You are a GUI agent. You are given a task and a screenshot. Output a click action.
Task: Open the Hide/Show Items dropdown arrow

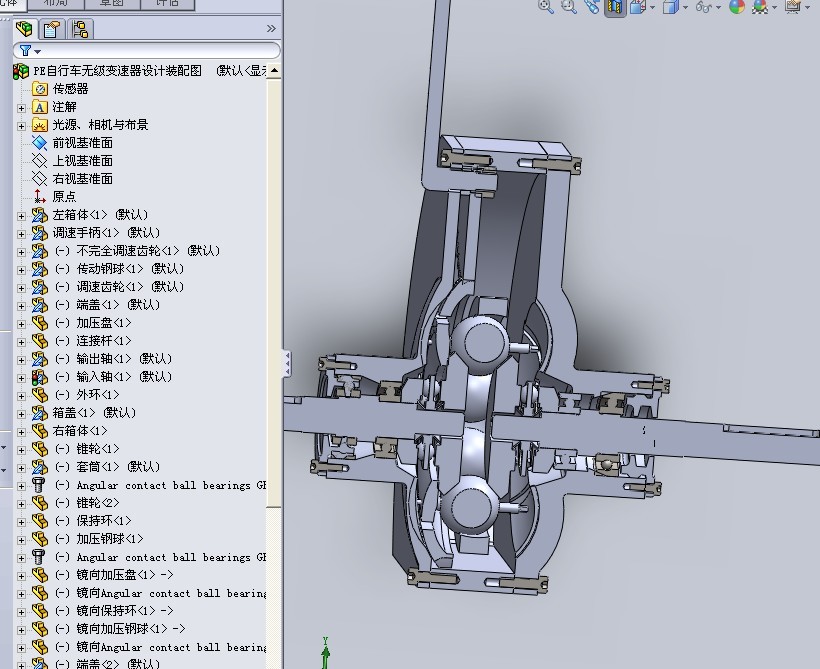[x=719, y=7]
